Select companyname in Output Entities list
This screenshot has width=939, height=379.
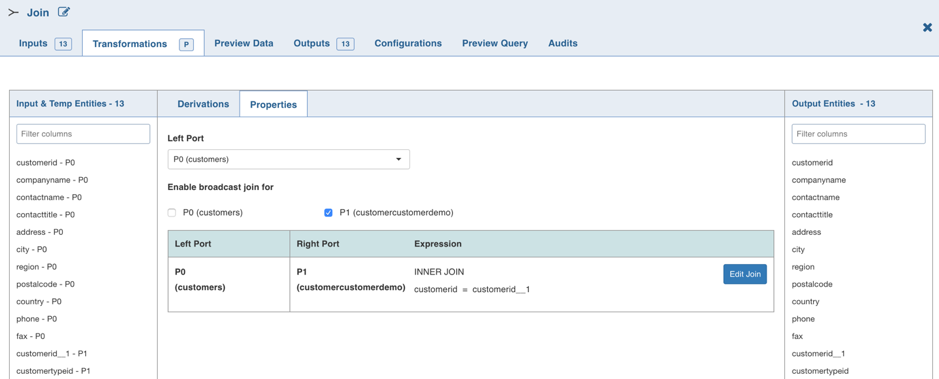click(x=819, y=180)
